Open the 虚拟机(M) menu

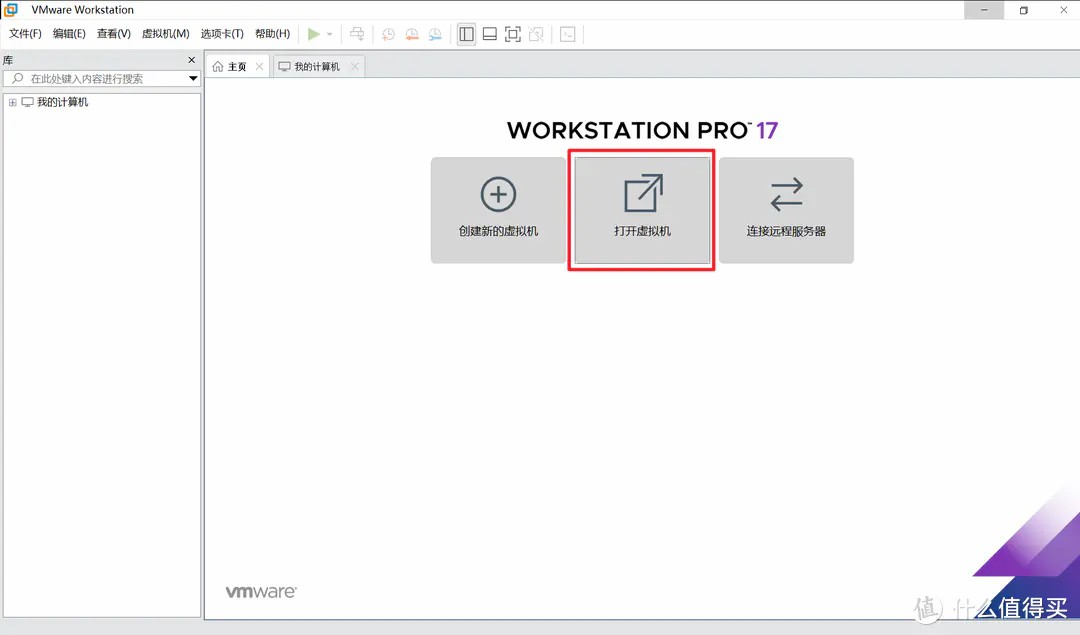click(x=165, y=34)
